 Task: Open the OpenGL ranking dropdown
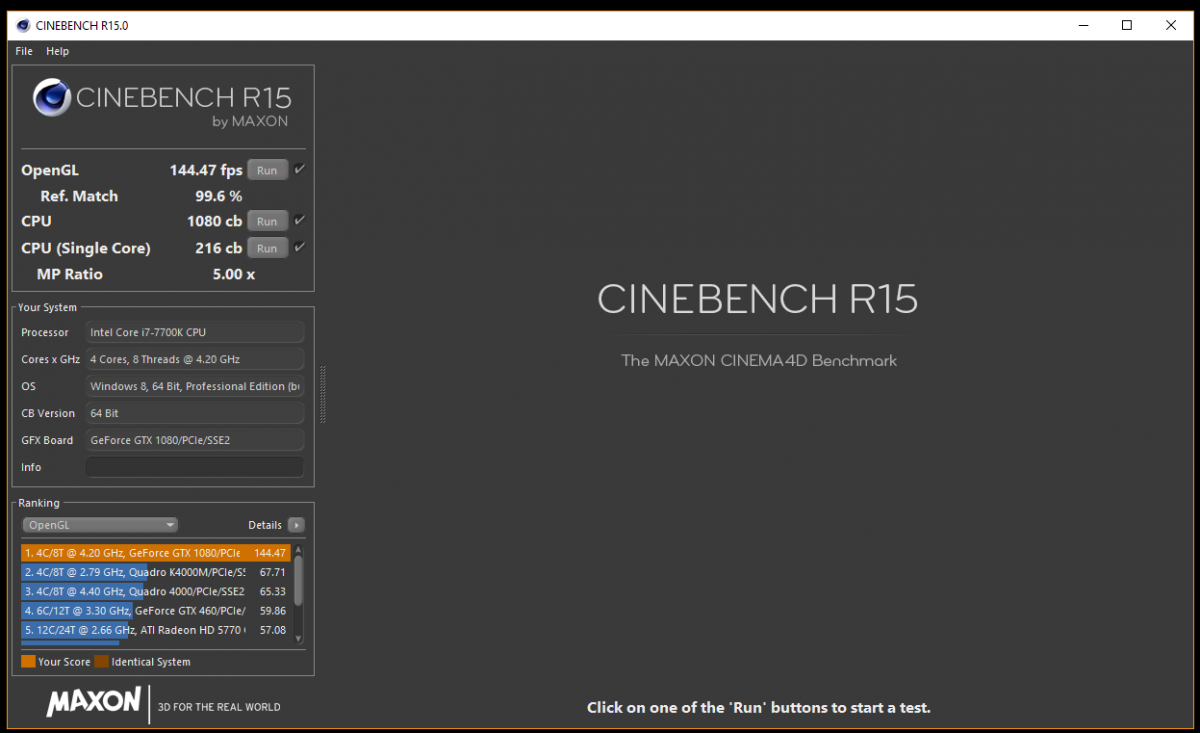pos(100,525)
